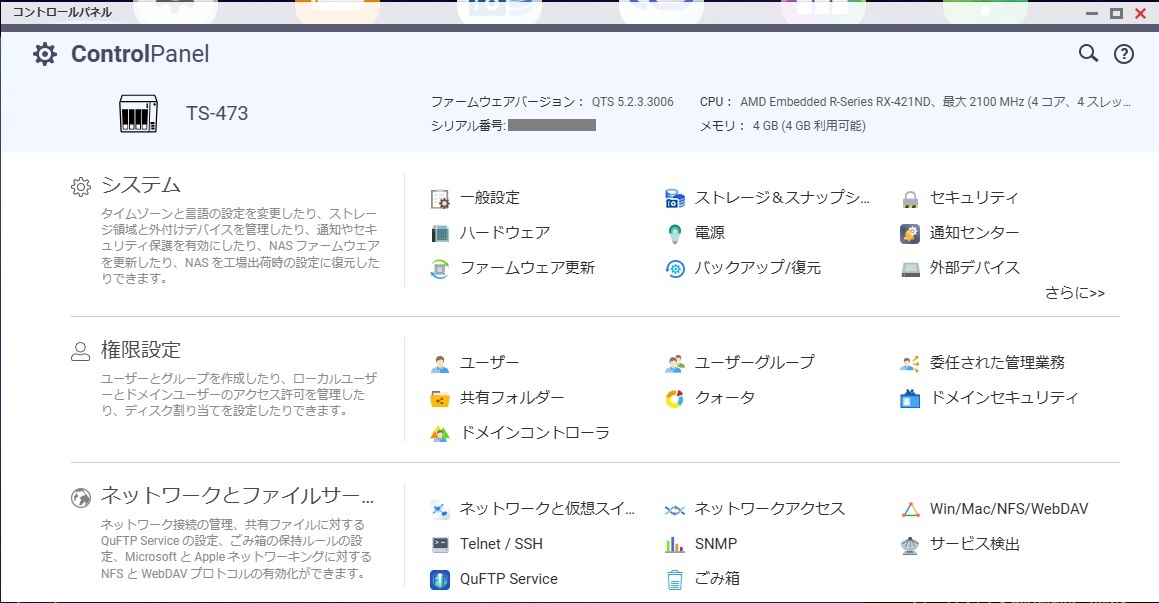
Task: Open the 委任された管理業務 icon
Action: 910,364
